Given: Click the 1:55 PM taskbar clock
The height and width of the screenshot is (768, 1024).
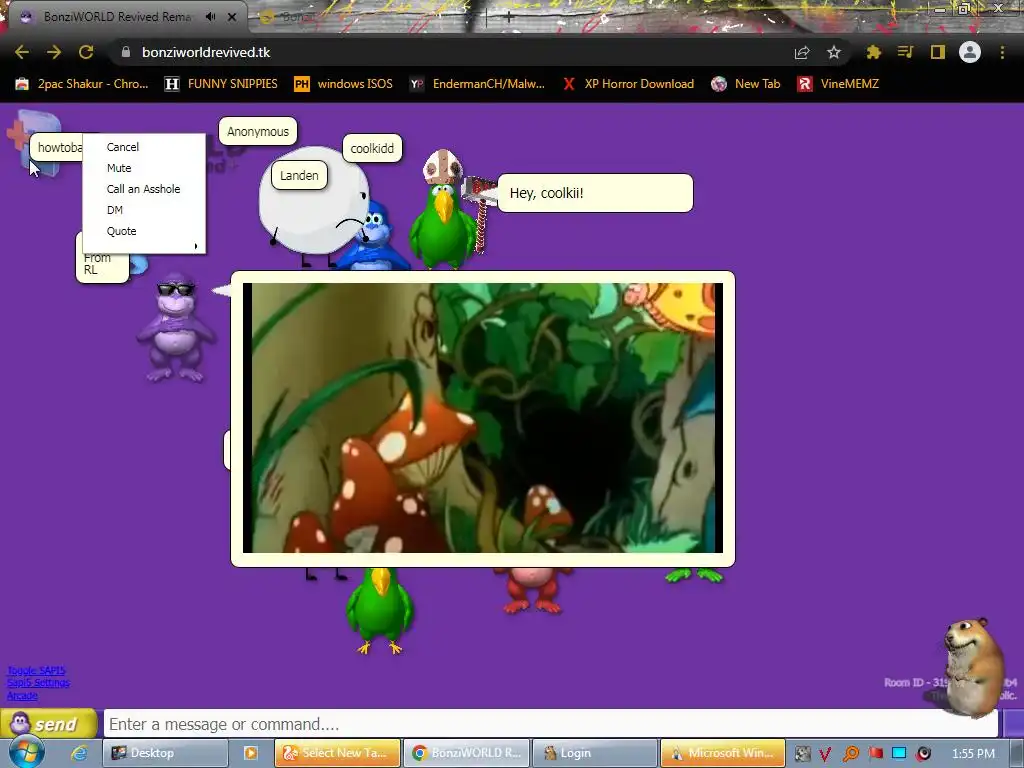Looking at the screenshot, I should [974, 754].
